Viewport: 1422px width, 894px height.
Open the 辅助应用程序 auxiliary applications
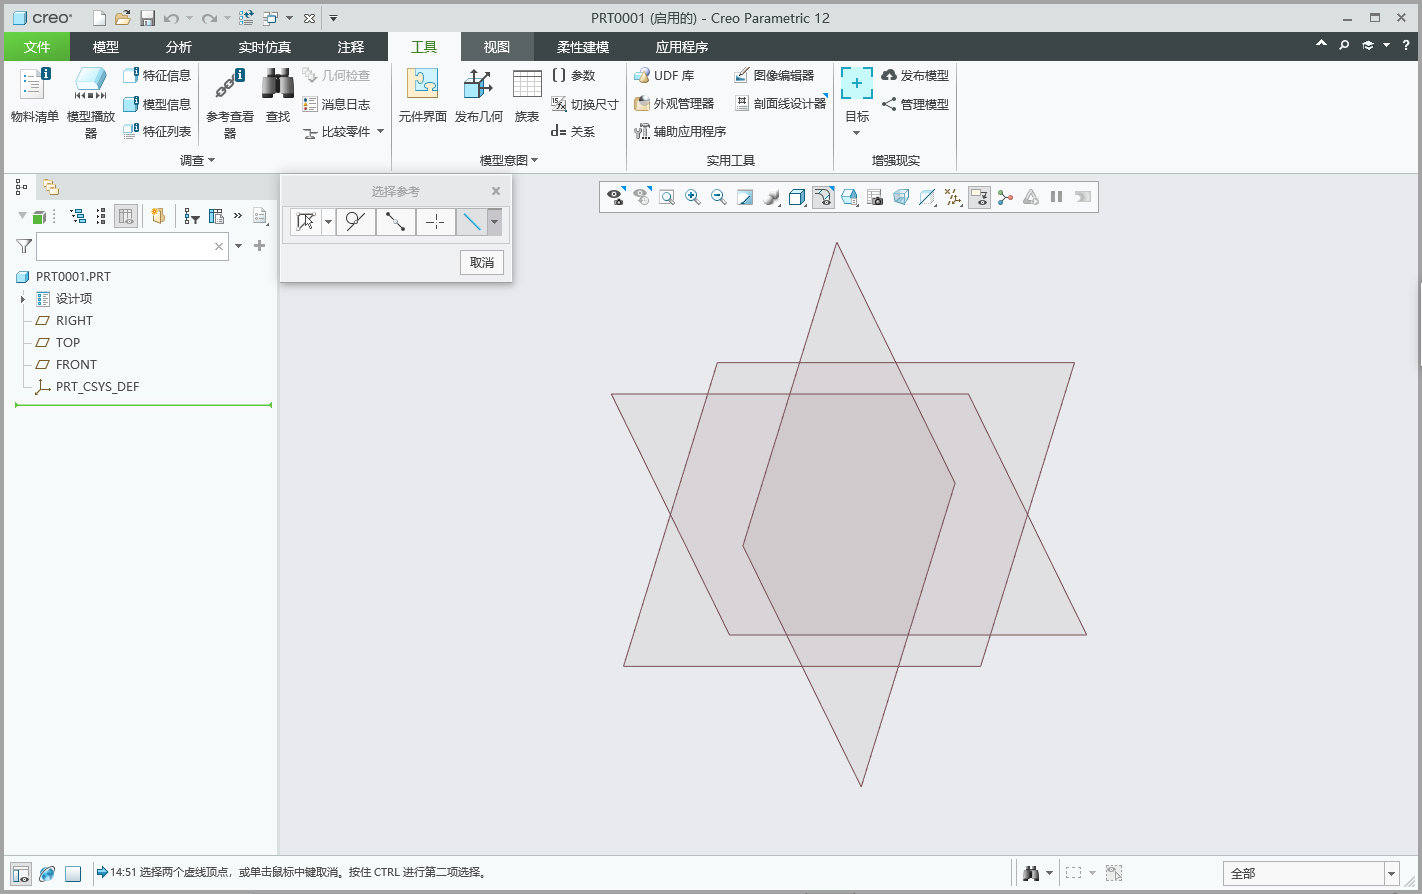[x=680, y=131]
